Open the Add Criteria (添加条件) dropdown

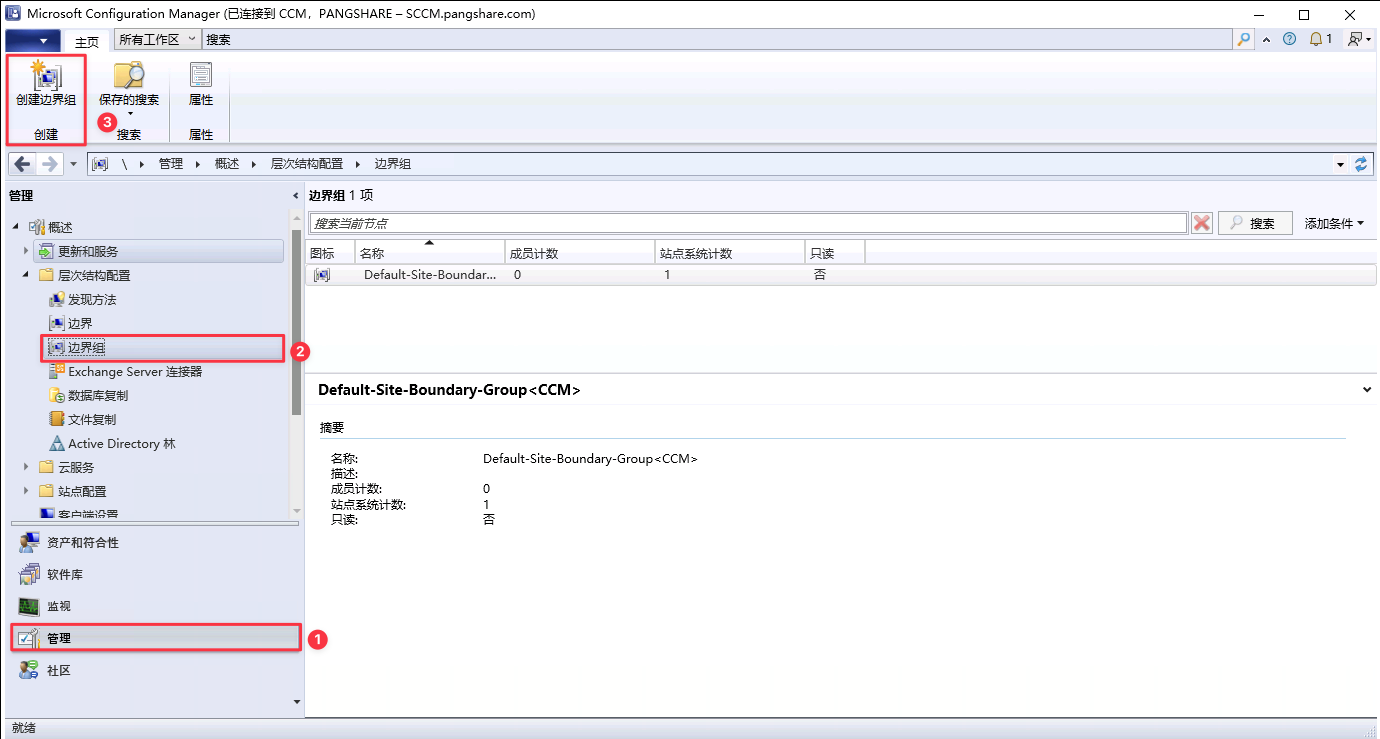(x=1334, y=223)
